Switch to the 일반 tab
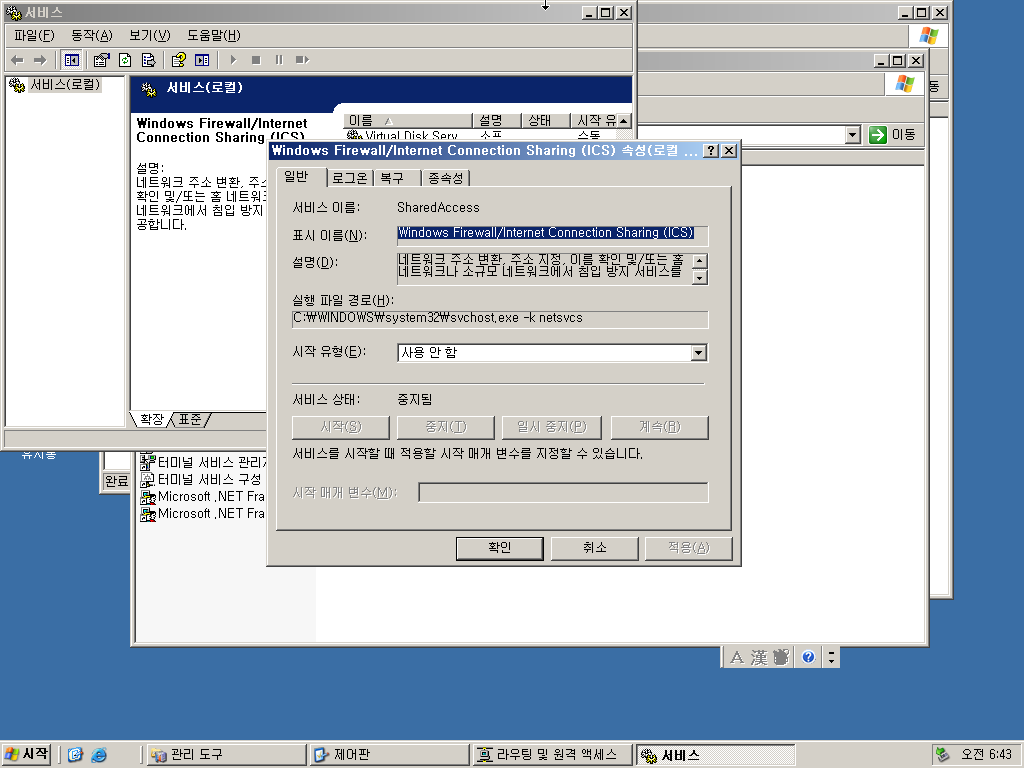This screenshot has width=1024, height=768. click(296, 177)
